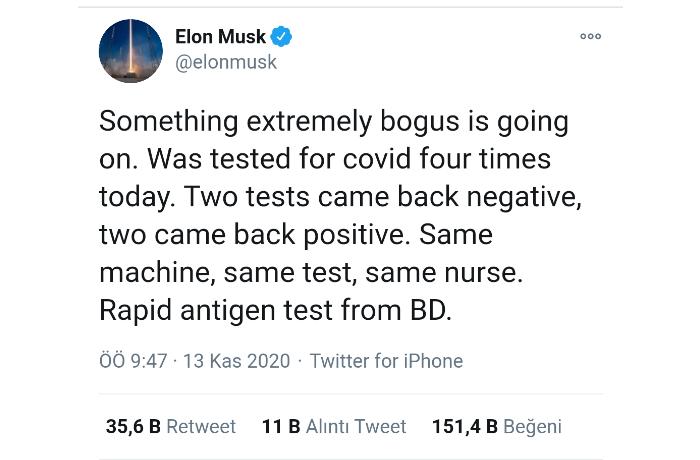Click the 35,6 B retweet count number
The image size is (700, 460).
pos(133,427)
